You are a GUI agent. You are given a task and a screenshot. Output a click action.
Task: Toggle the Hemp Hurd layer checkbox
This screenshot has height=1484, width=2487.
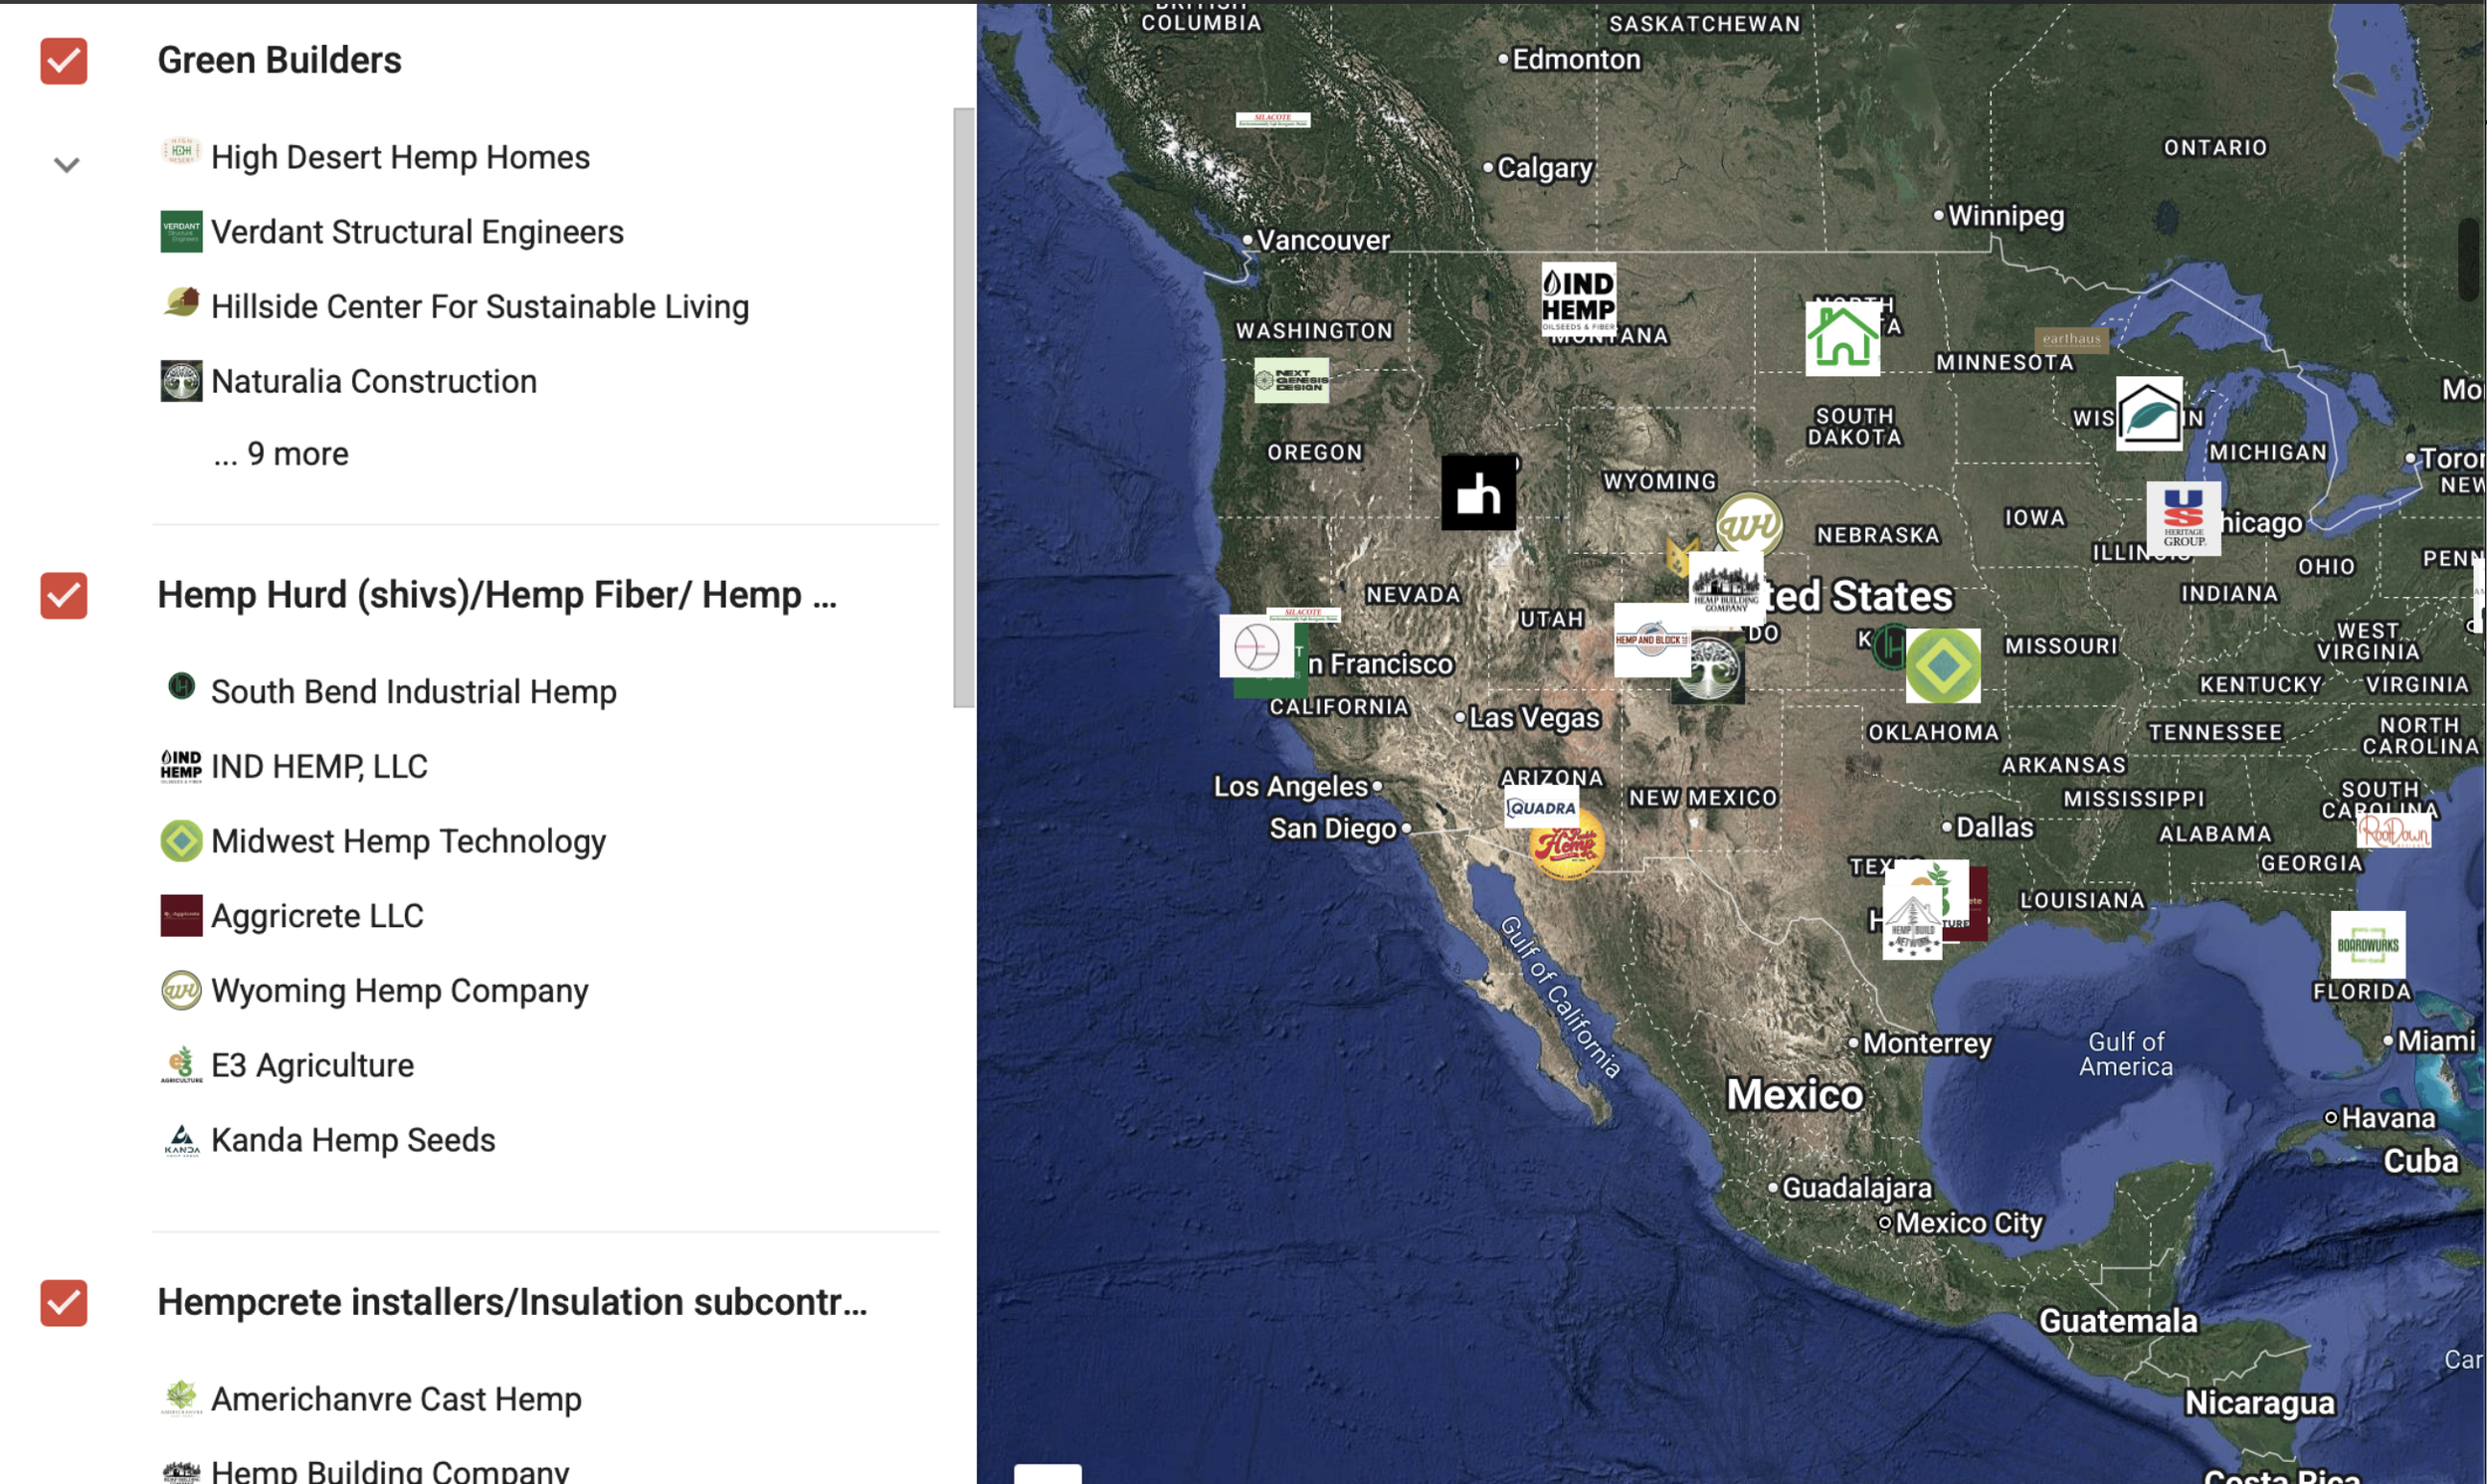point(64,596)
